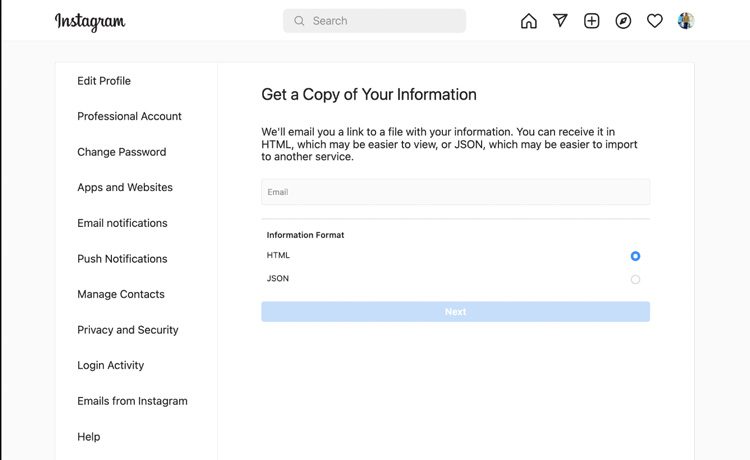This screenshot has width=750, height=460.
Task: Open Edit Profile settings
Action: pyautogui.click(x=104, y=81)
